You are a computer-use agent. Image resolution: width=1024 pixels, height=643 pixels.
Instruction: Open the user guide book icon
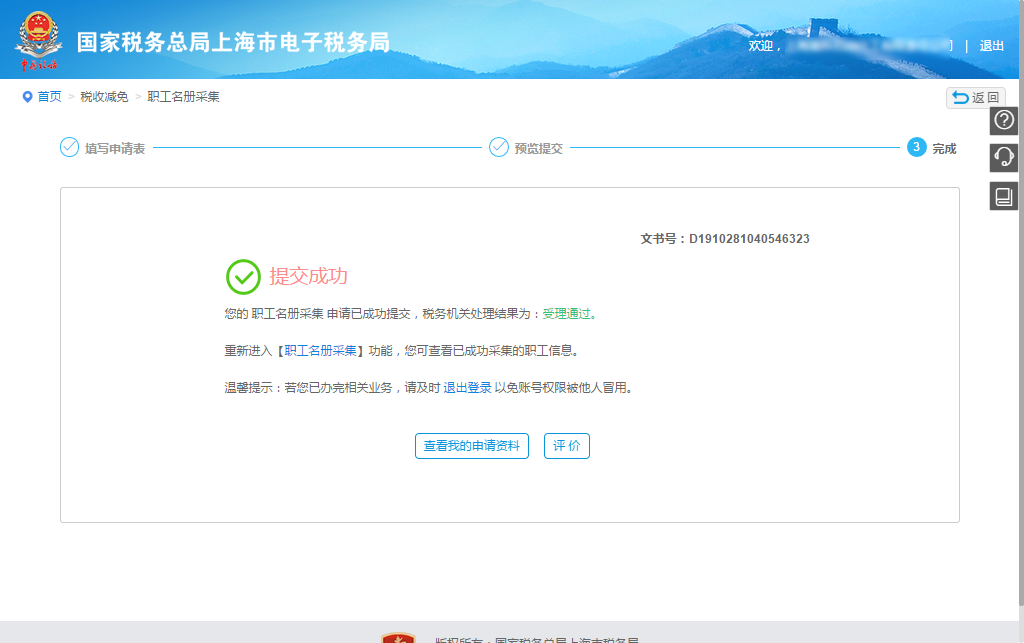pos(1003,195)
